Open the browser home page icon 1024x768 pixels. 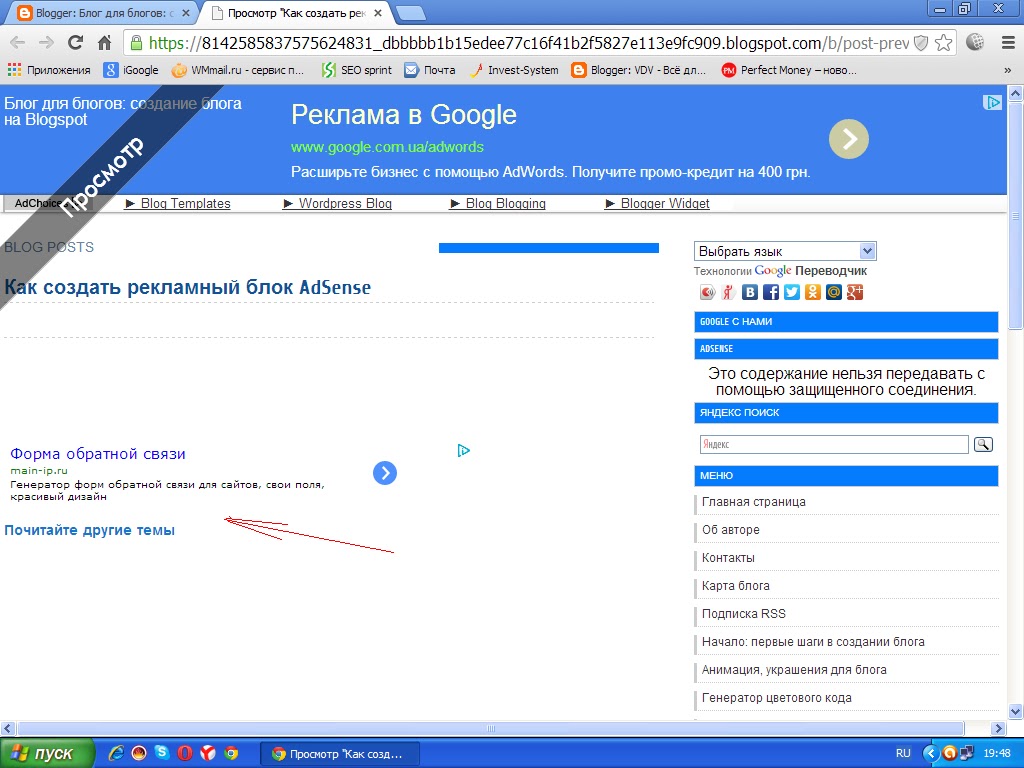tap(104, 43)
